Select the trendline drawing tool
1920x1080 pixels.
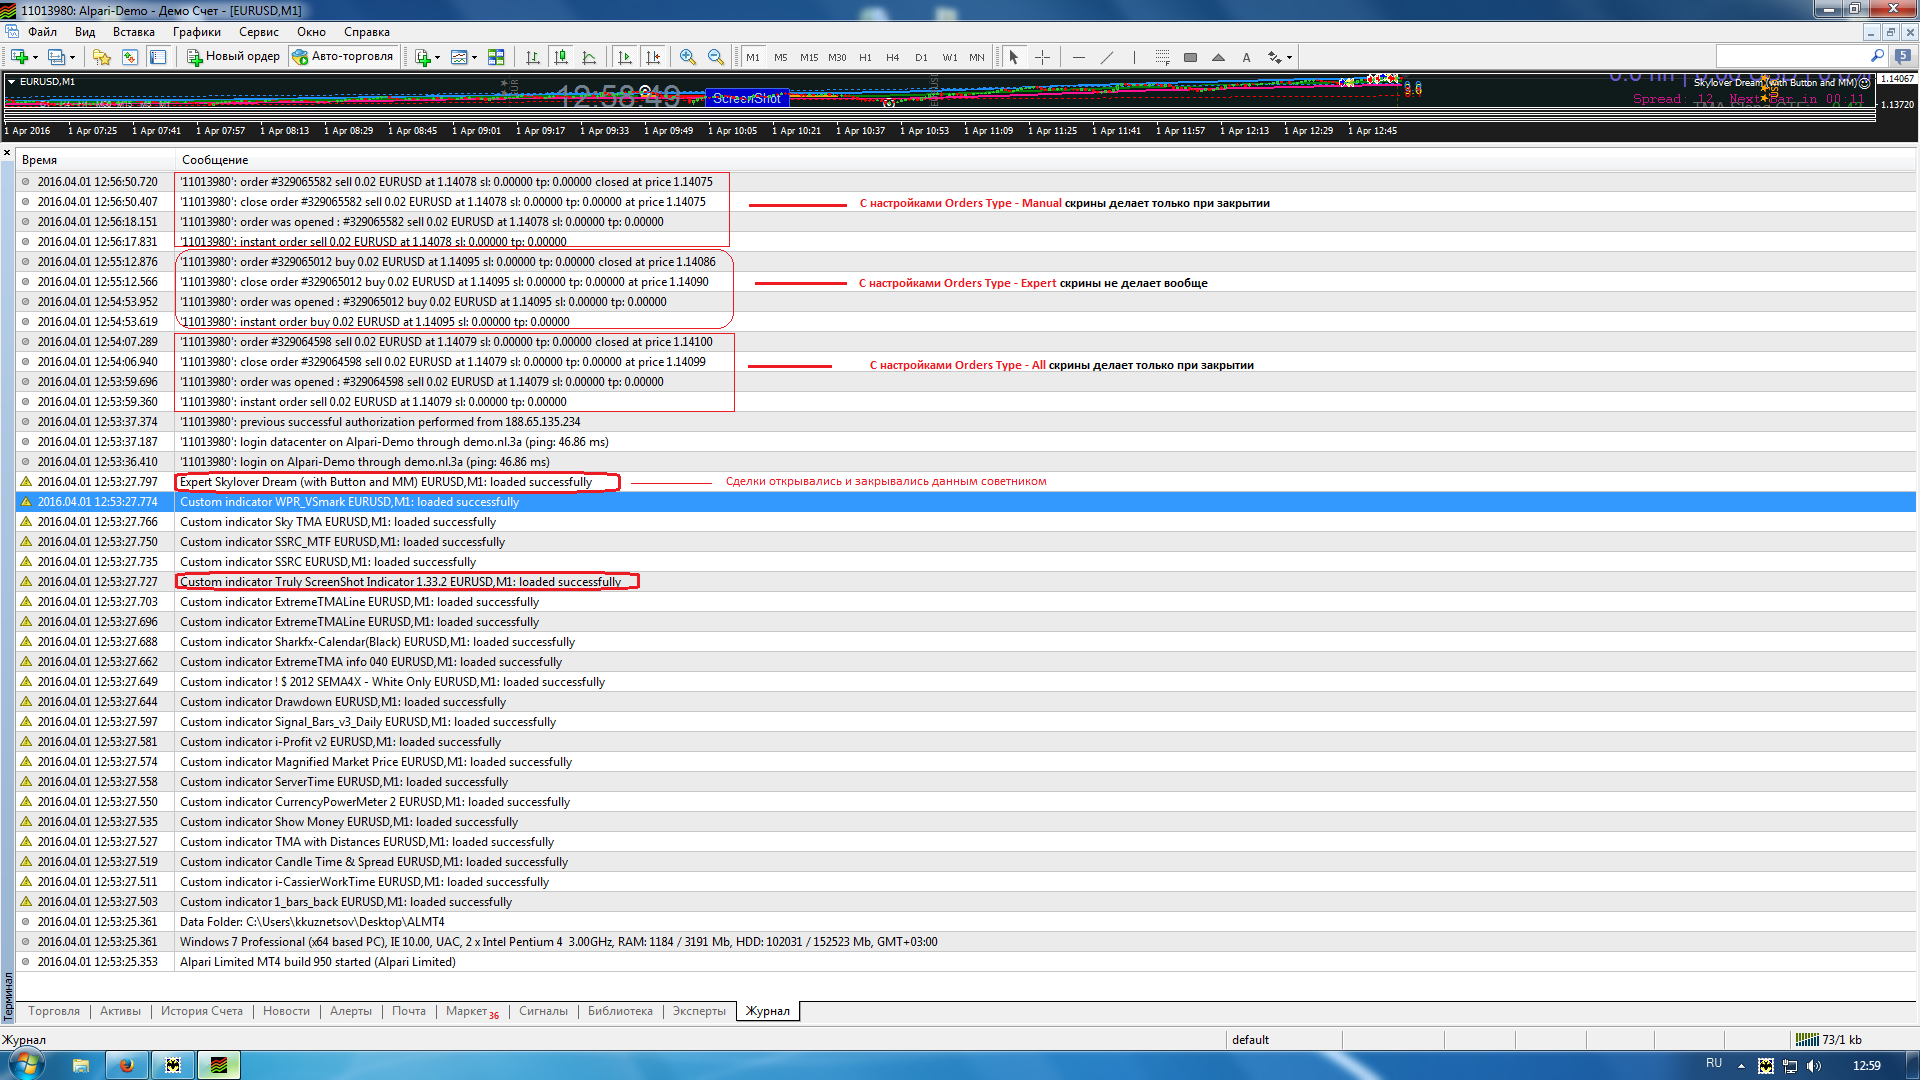click(x=1107, y=57)
